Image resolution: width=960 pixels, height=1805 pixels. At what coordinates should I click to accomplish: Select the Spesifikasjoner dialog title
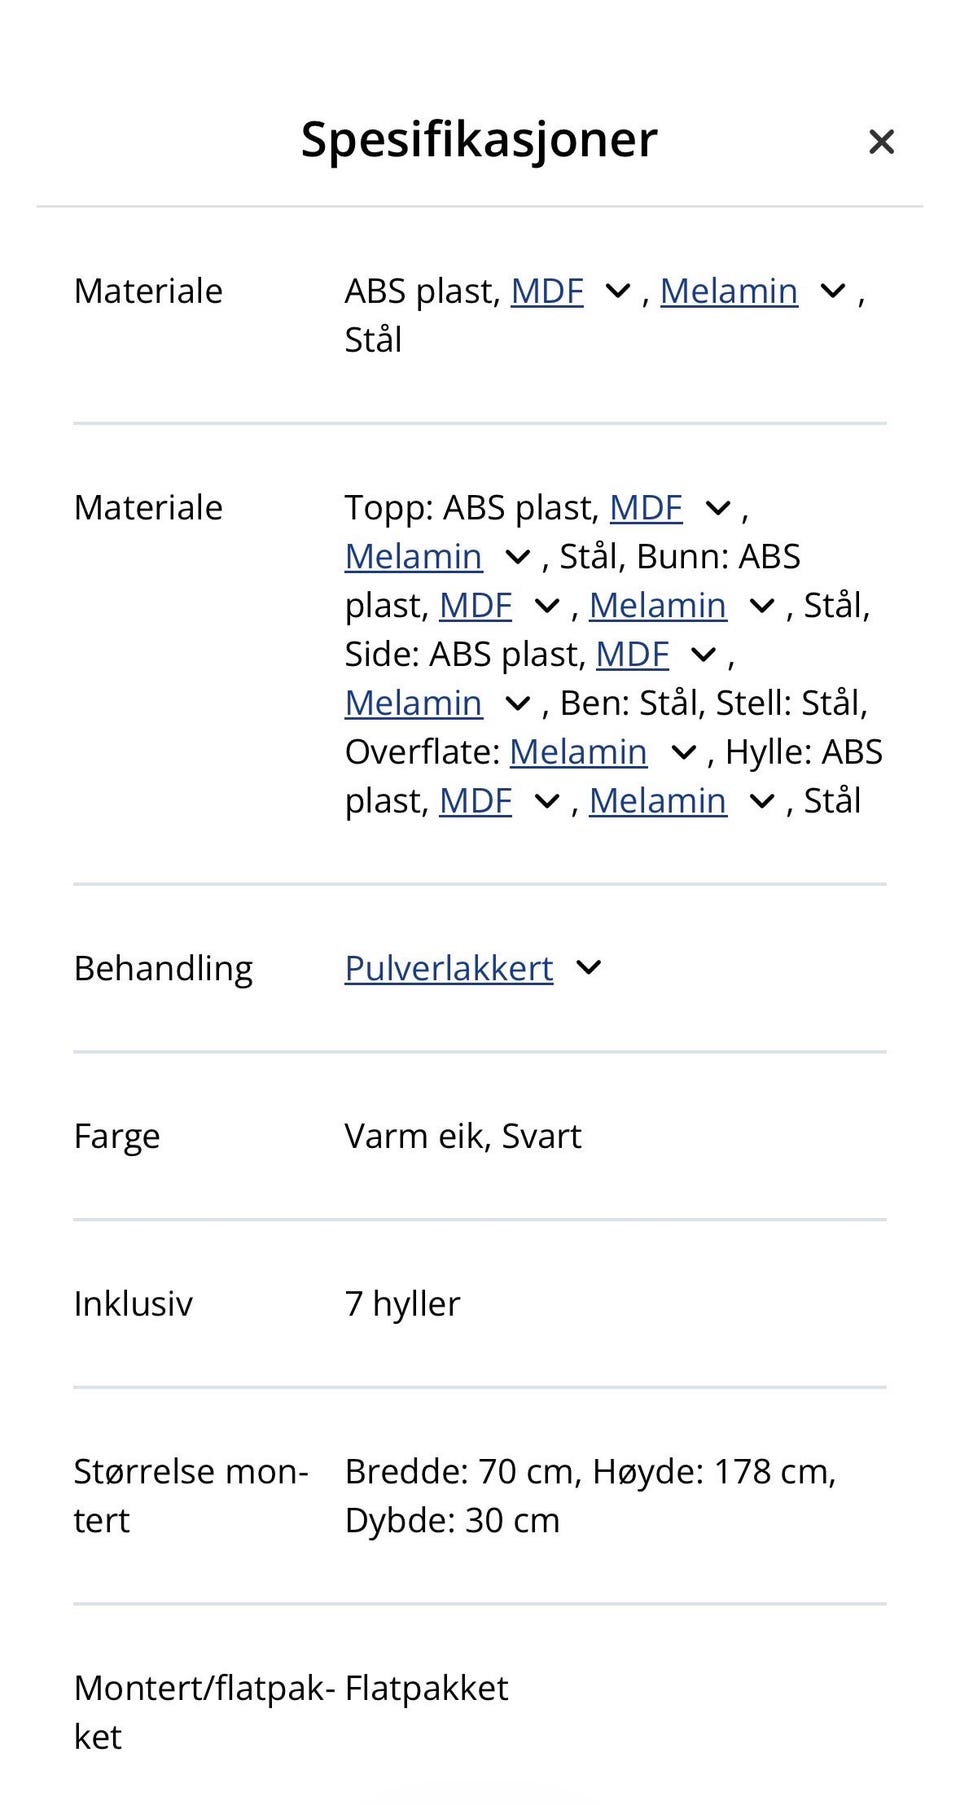478,140
